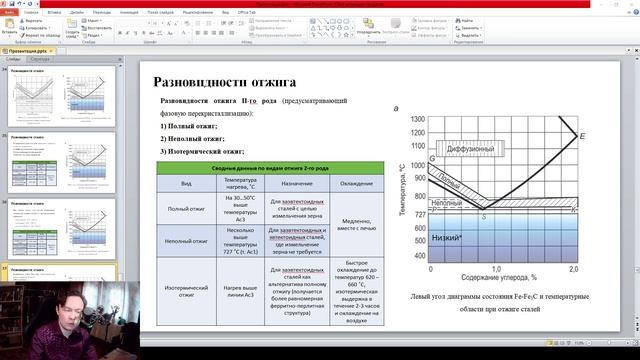Click the Fit slide to window icon
Screen dimensions: 640x360
click(635, 343)
